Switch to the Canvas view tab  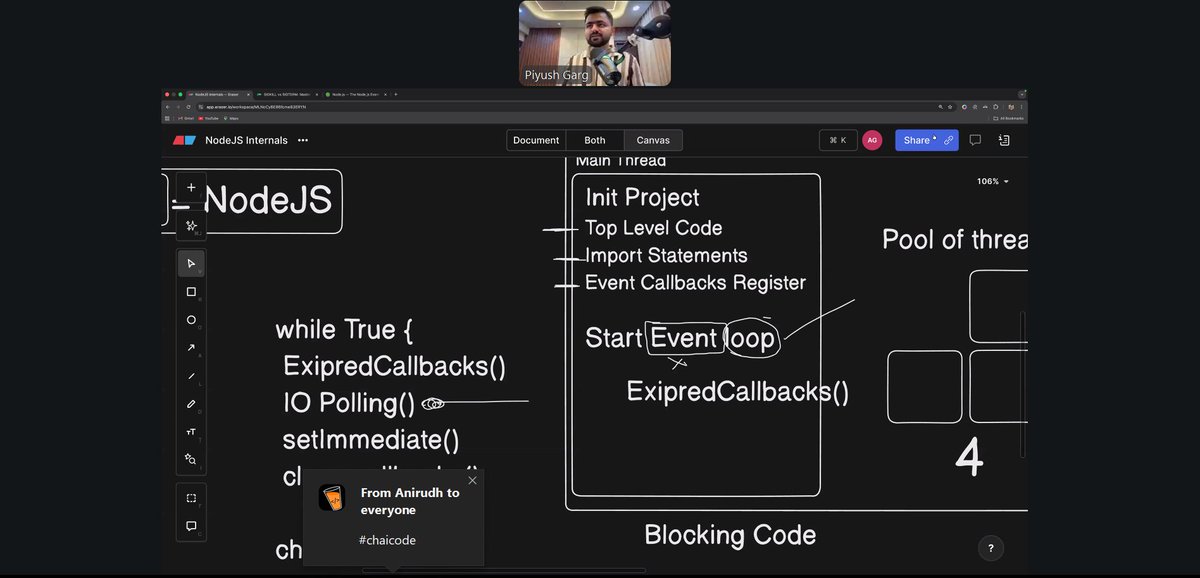tap(653, 140)
